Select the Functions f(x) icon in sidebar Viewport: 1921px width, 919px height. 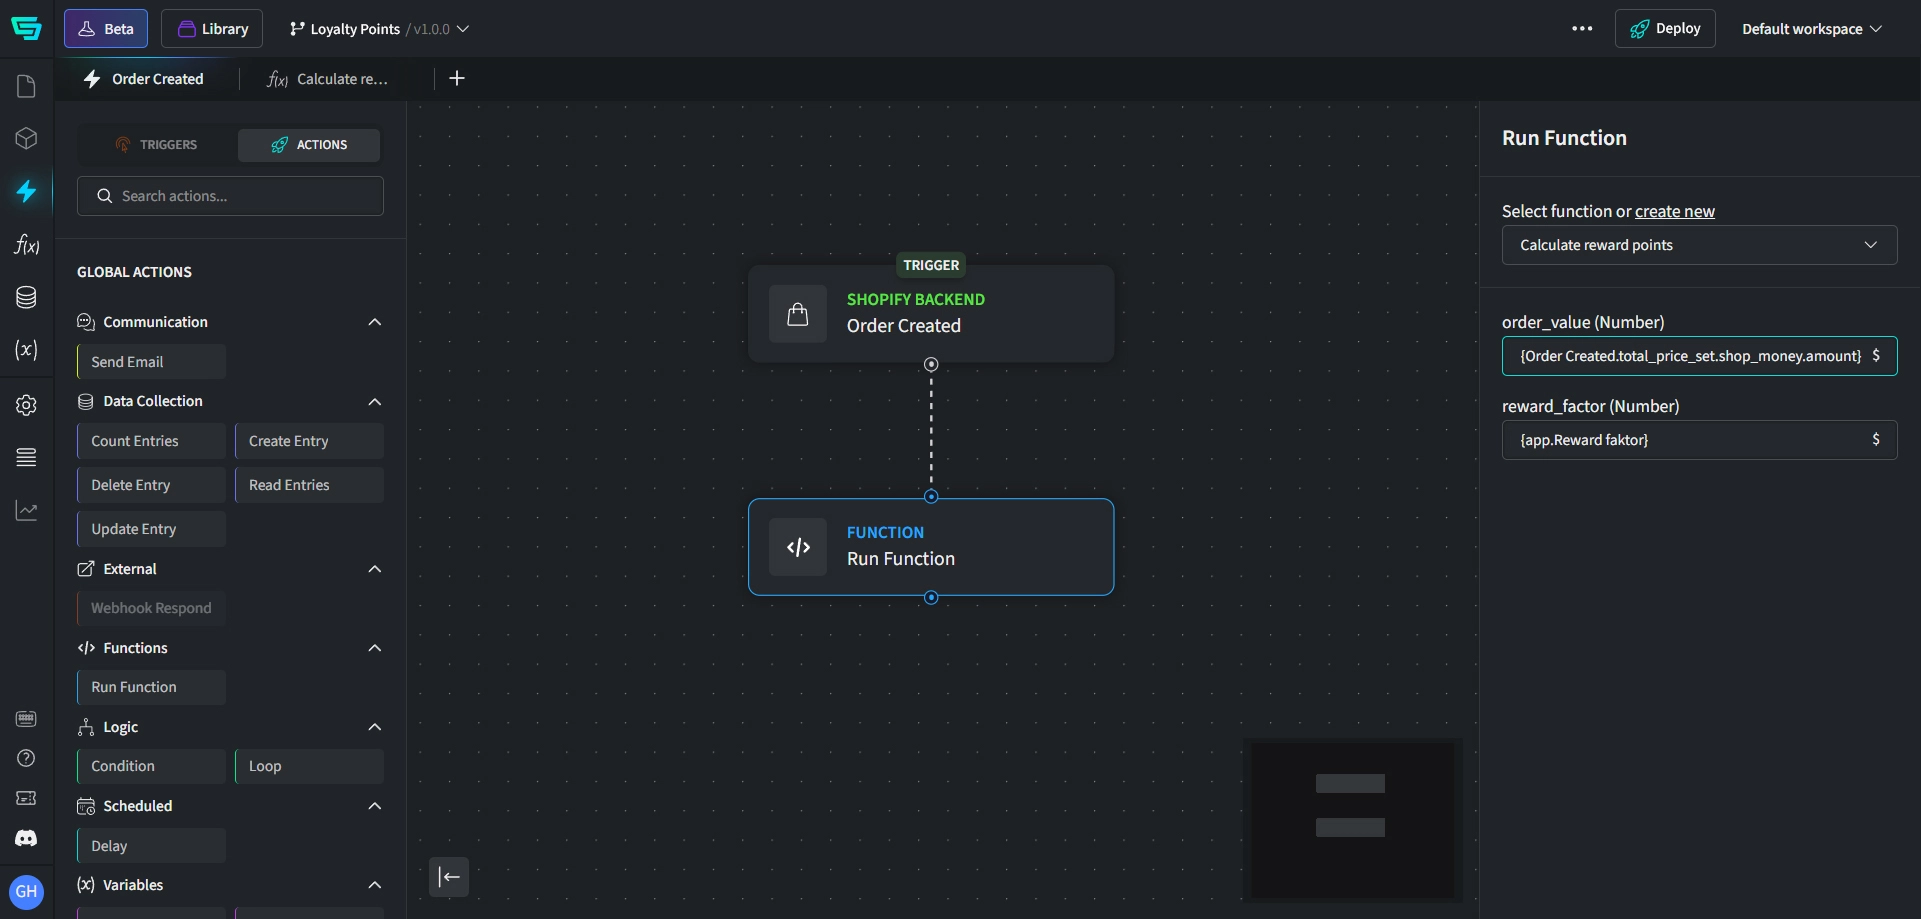[x=27, y=245]
